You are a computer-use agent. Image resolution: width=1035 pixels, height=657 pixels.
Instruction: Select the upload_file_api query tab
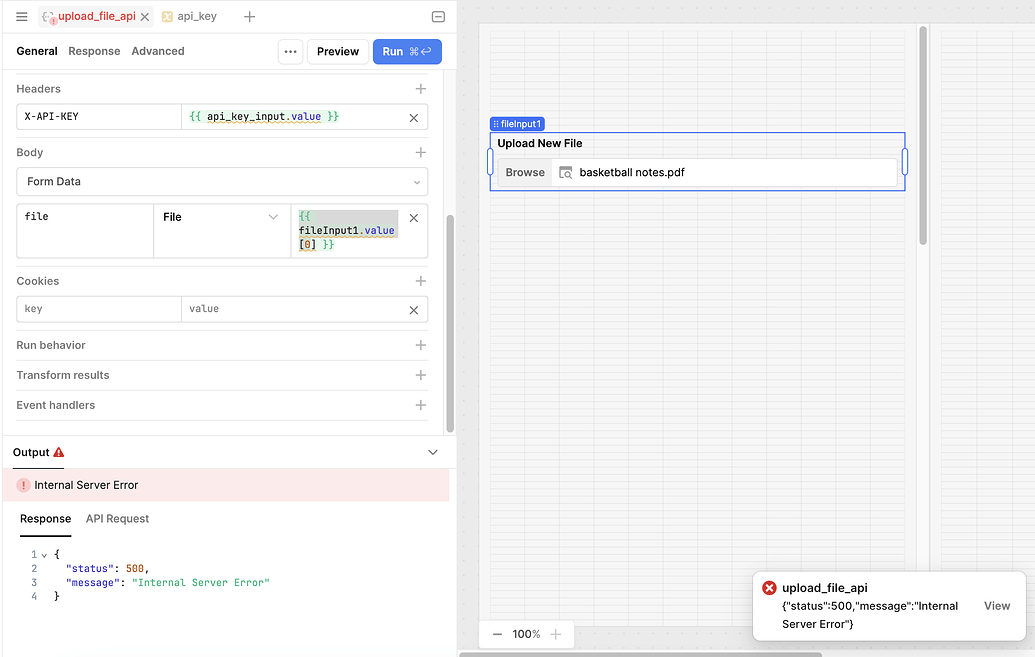[96, 17]
